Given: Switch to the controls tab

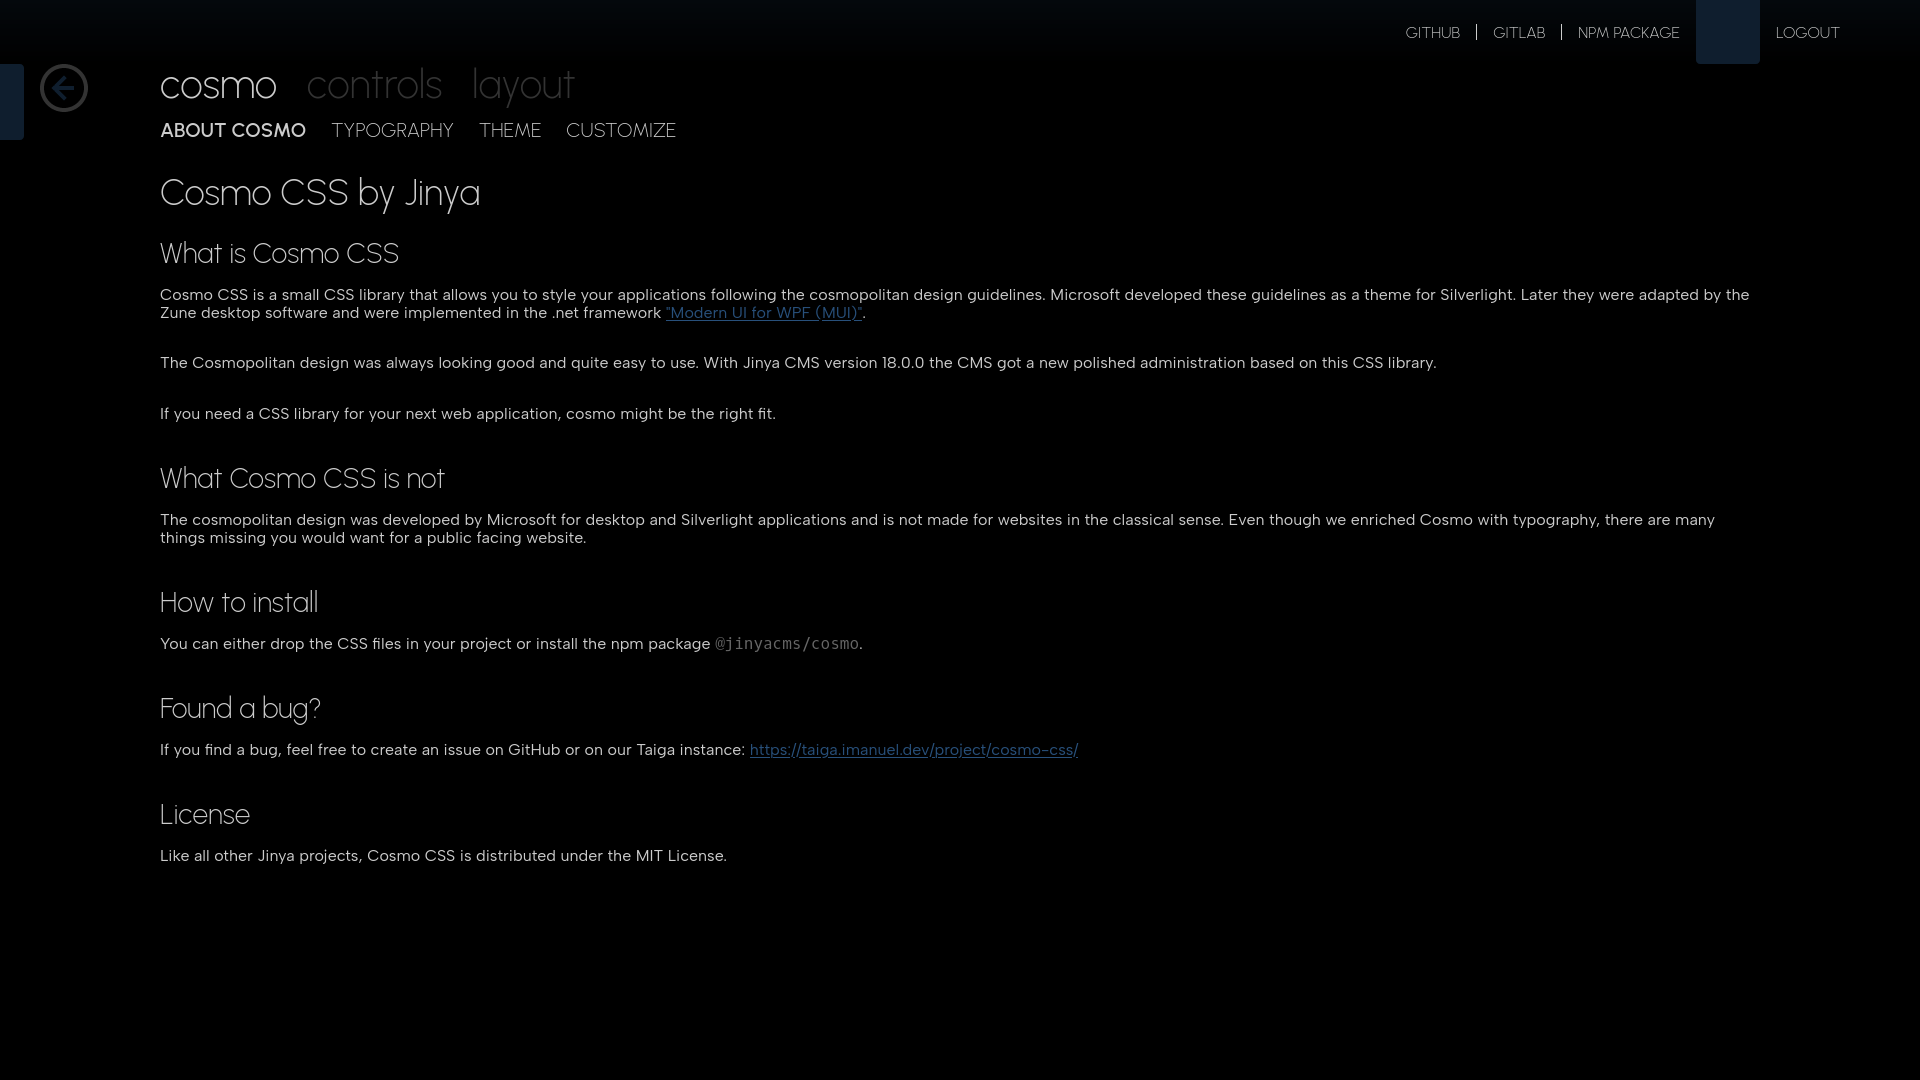Looking at the screenshot, I should [374, 86].
